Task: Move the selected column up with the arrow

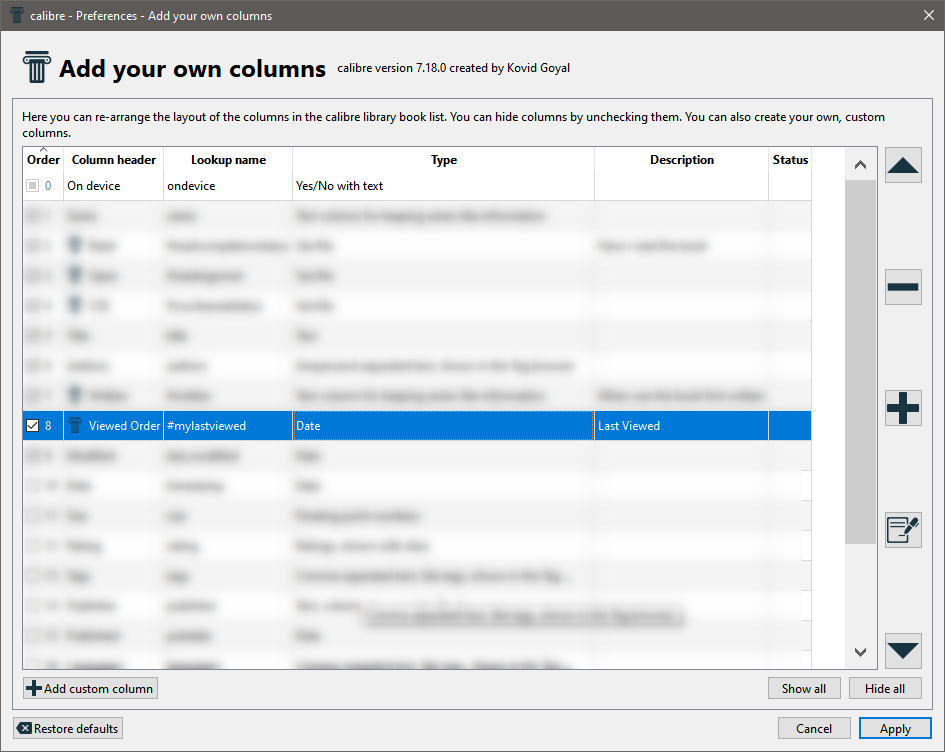Action: click(x=903, y=165)
